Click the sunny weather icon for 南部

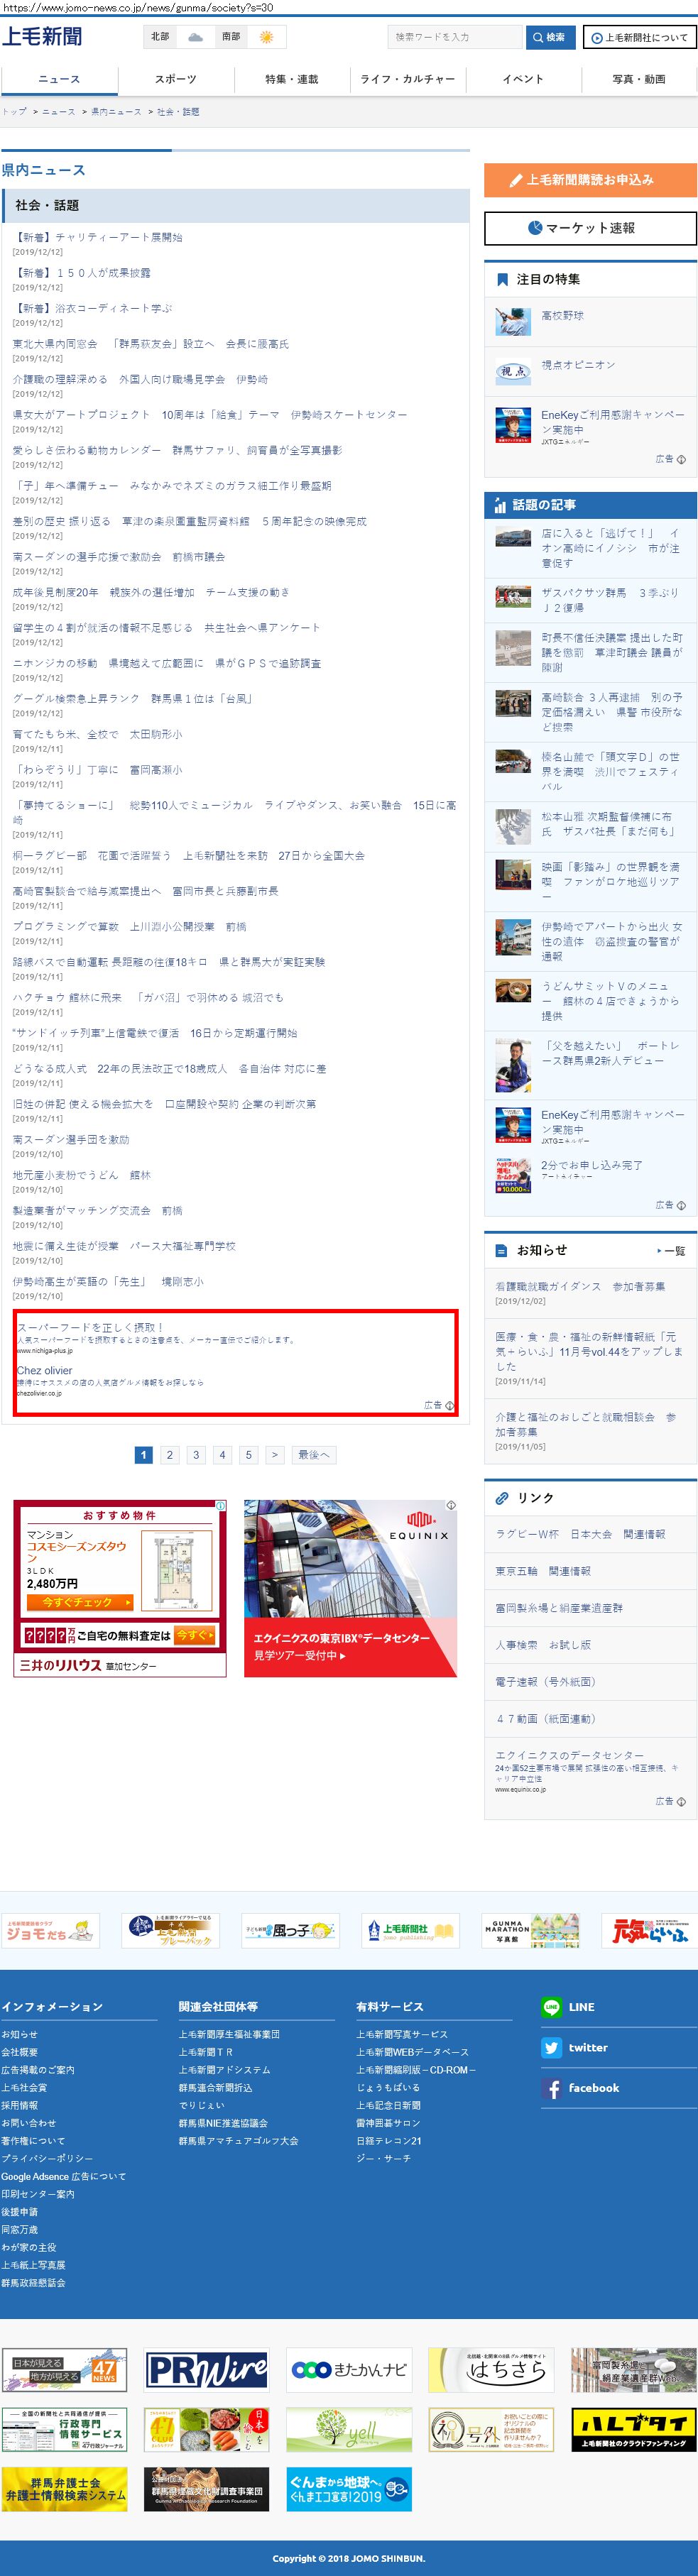pos(266,37)
